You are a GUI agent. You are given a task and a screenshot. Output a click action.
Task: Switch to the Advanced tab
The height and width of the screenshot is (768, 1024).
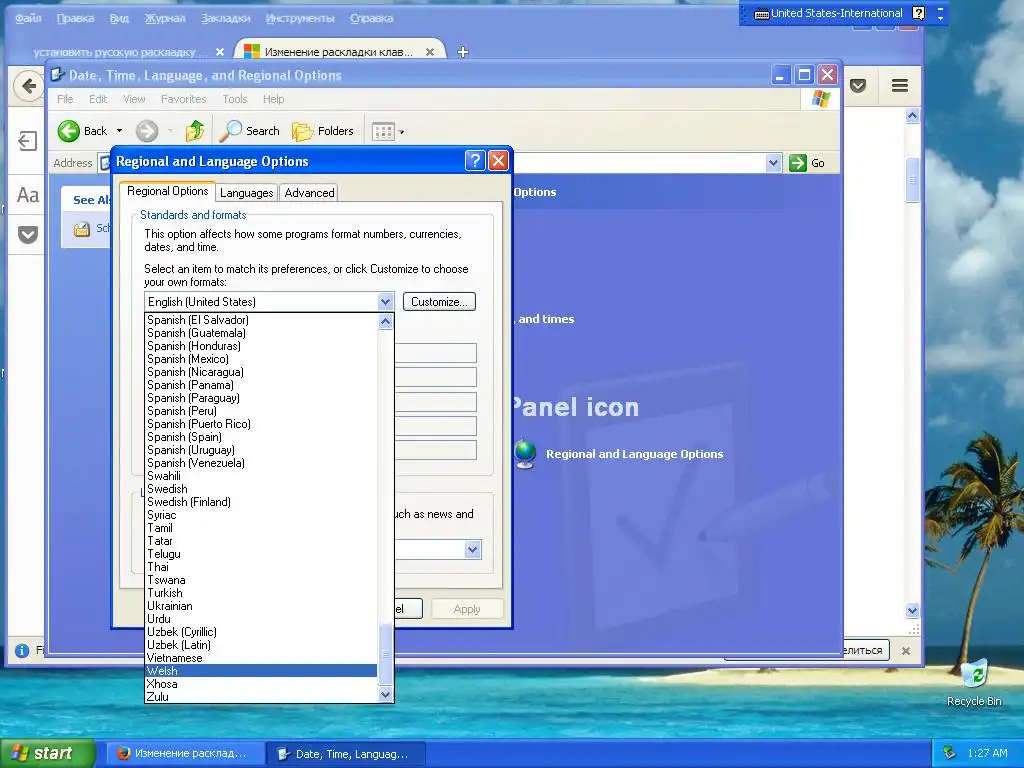[309, 193]
